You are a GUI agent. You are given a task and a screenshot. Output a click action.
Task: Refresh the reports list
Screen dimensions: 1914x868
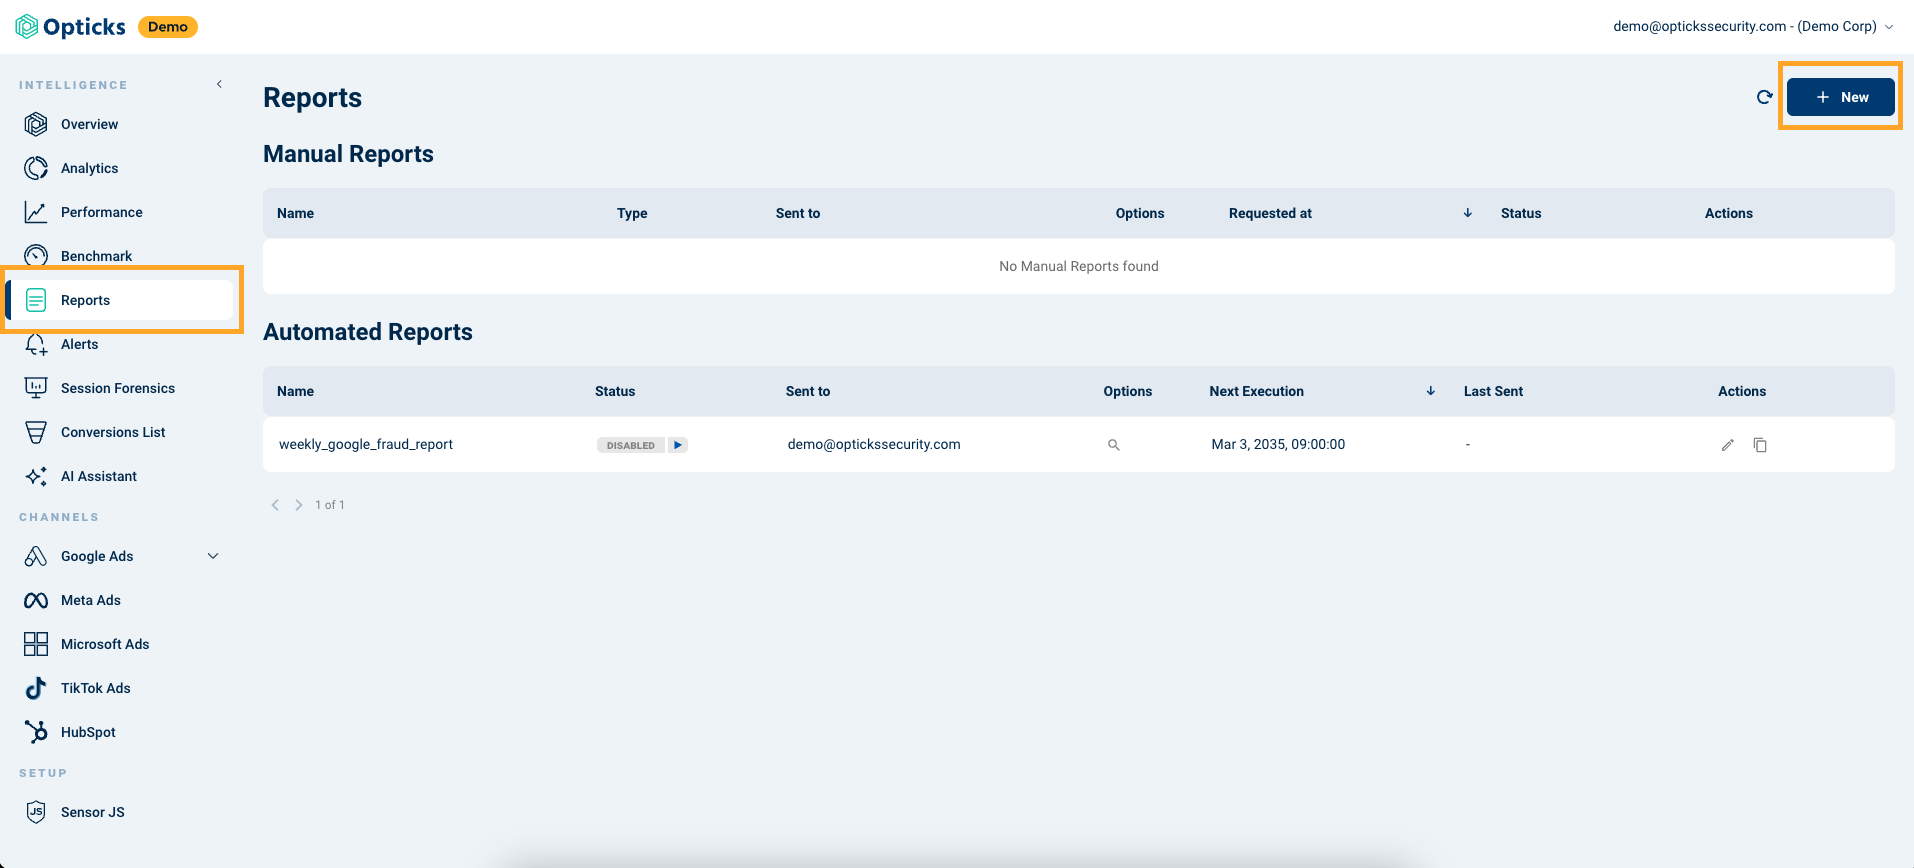tap(1764, 97)
